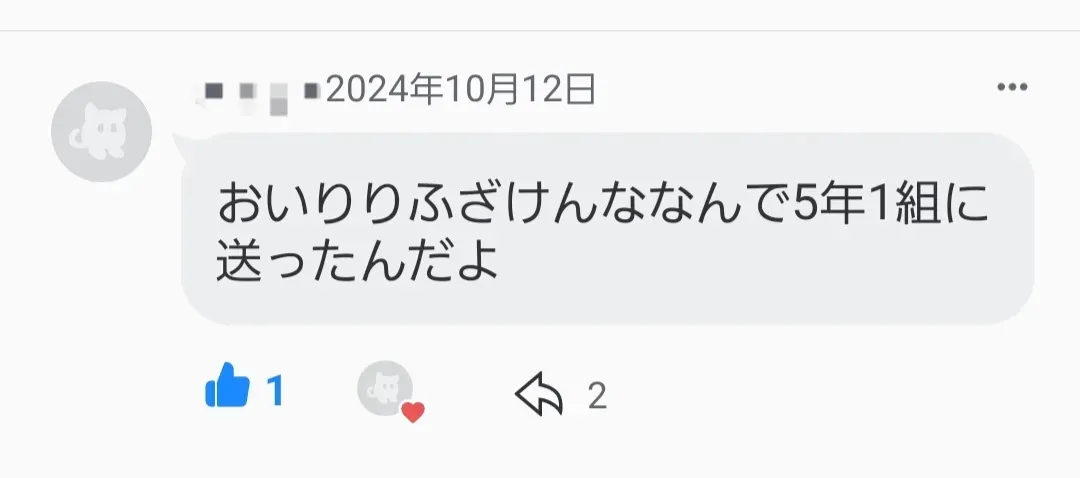Show the 2 replies via the count
This screenshot has height=478, width=1080.
coord(596,395)
